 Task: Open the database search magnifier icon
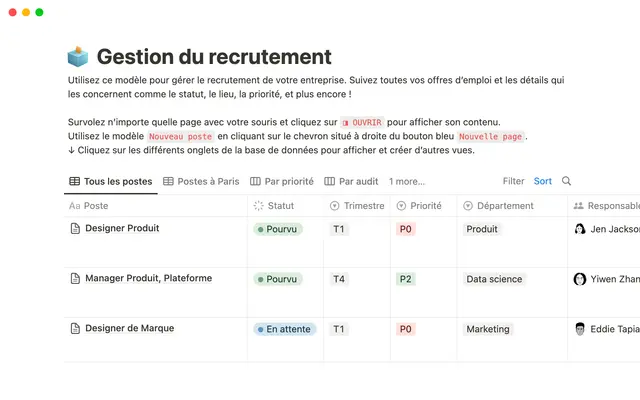(567, 181)
